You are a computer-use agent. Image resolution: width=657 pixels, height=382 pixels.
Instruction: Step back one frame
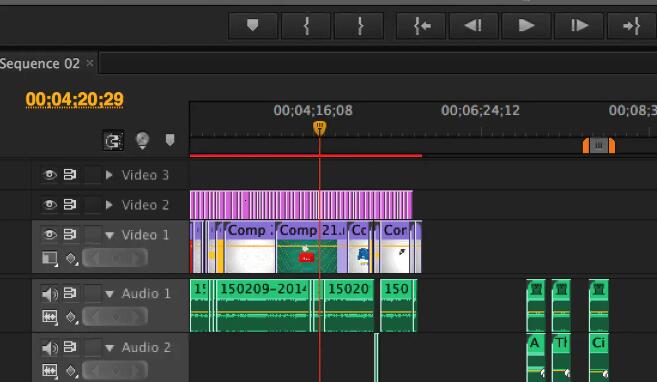(x=473, y=26)
